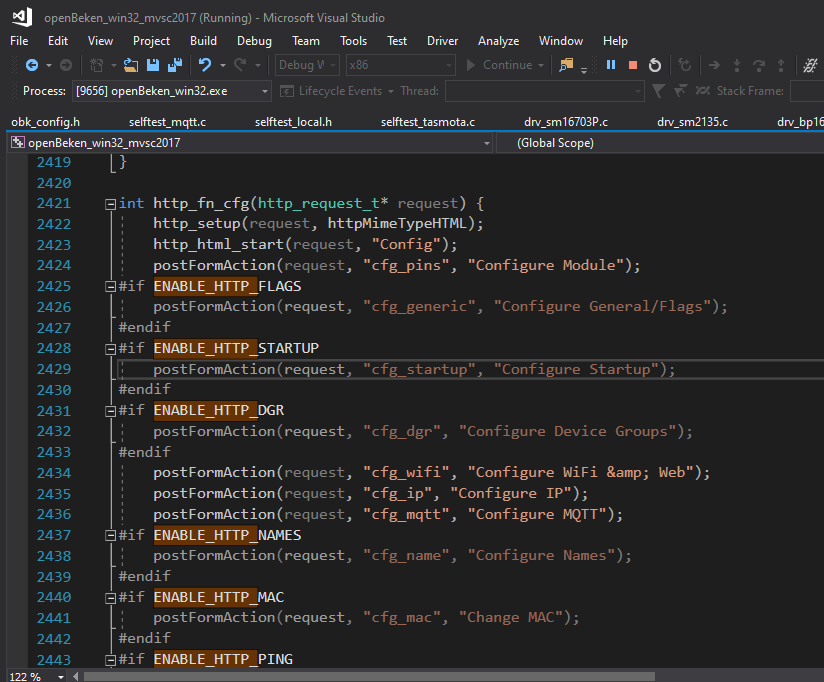This screenshot has width=824, height=682.
Task: Click the Step Into icon
Action: click(x=737, y=65)
